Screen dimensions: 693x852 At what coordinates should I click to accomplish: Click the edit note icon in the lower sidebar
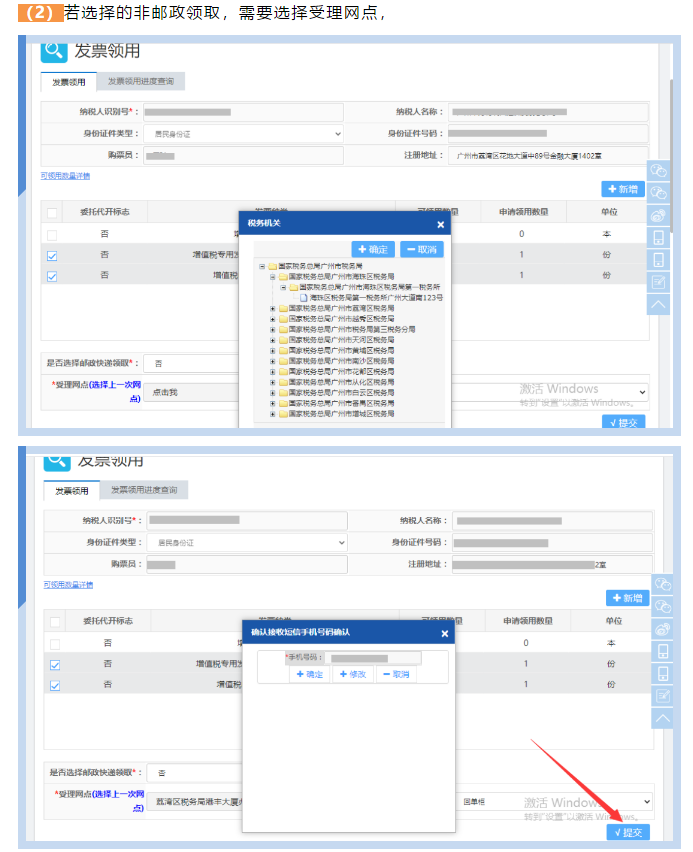coord(662,695)
